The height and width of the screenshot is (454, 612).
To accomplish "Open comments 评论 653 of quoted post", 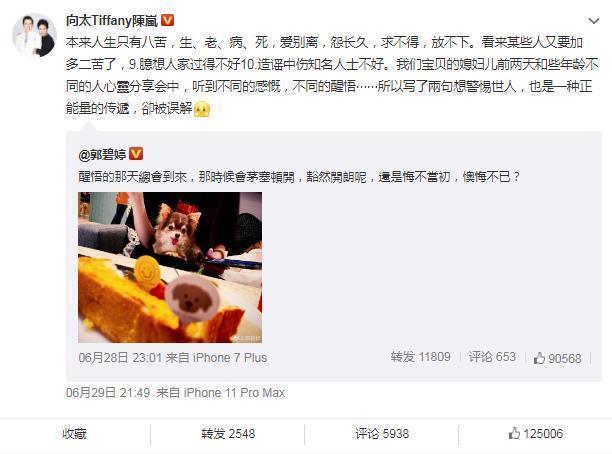I will [x=492, y=357].
